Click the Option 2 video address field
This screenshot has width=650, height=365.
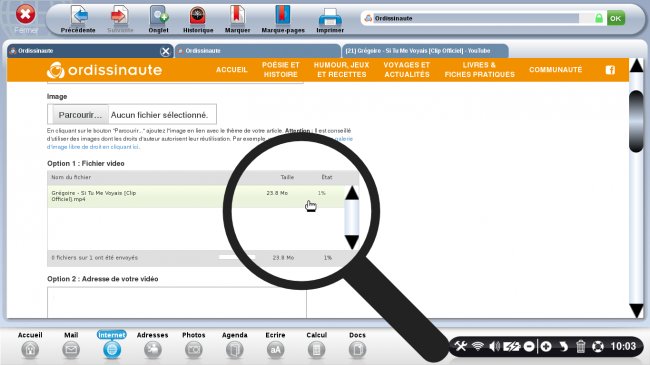point(177,302)
